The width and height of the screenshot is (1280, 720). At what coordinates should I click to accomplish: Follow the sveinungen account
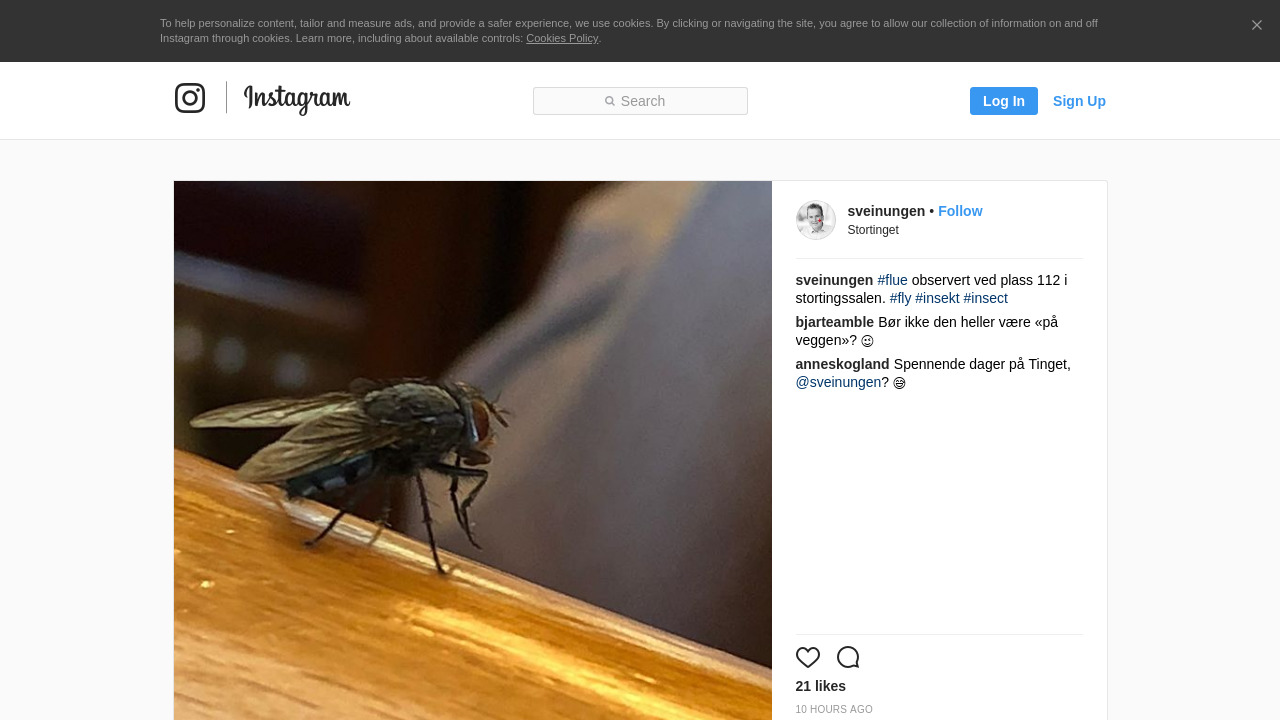coord(960,211)
